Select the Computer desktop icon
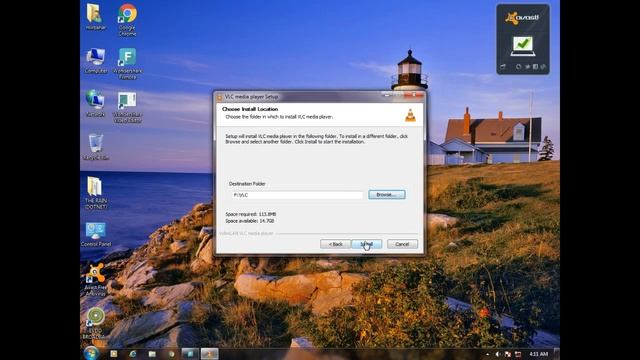Screen dimensions: 640x360 [x=96, y=60]
